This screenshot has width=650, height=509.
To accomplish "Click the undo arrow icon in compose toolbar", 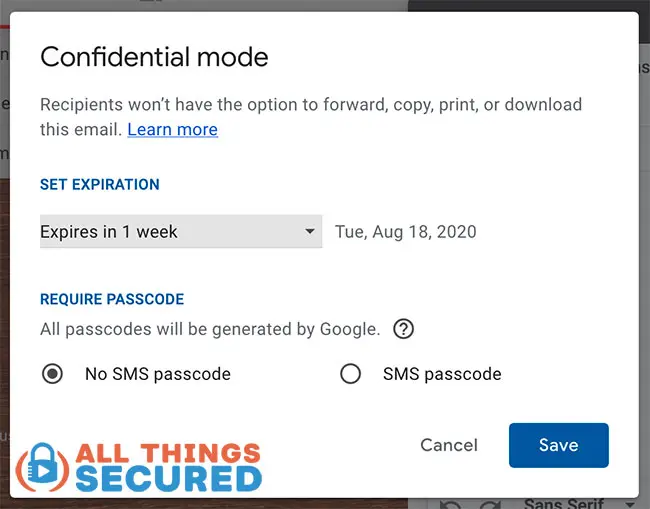I will click(x=452, y=502).
